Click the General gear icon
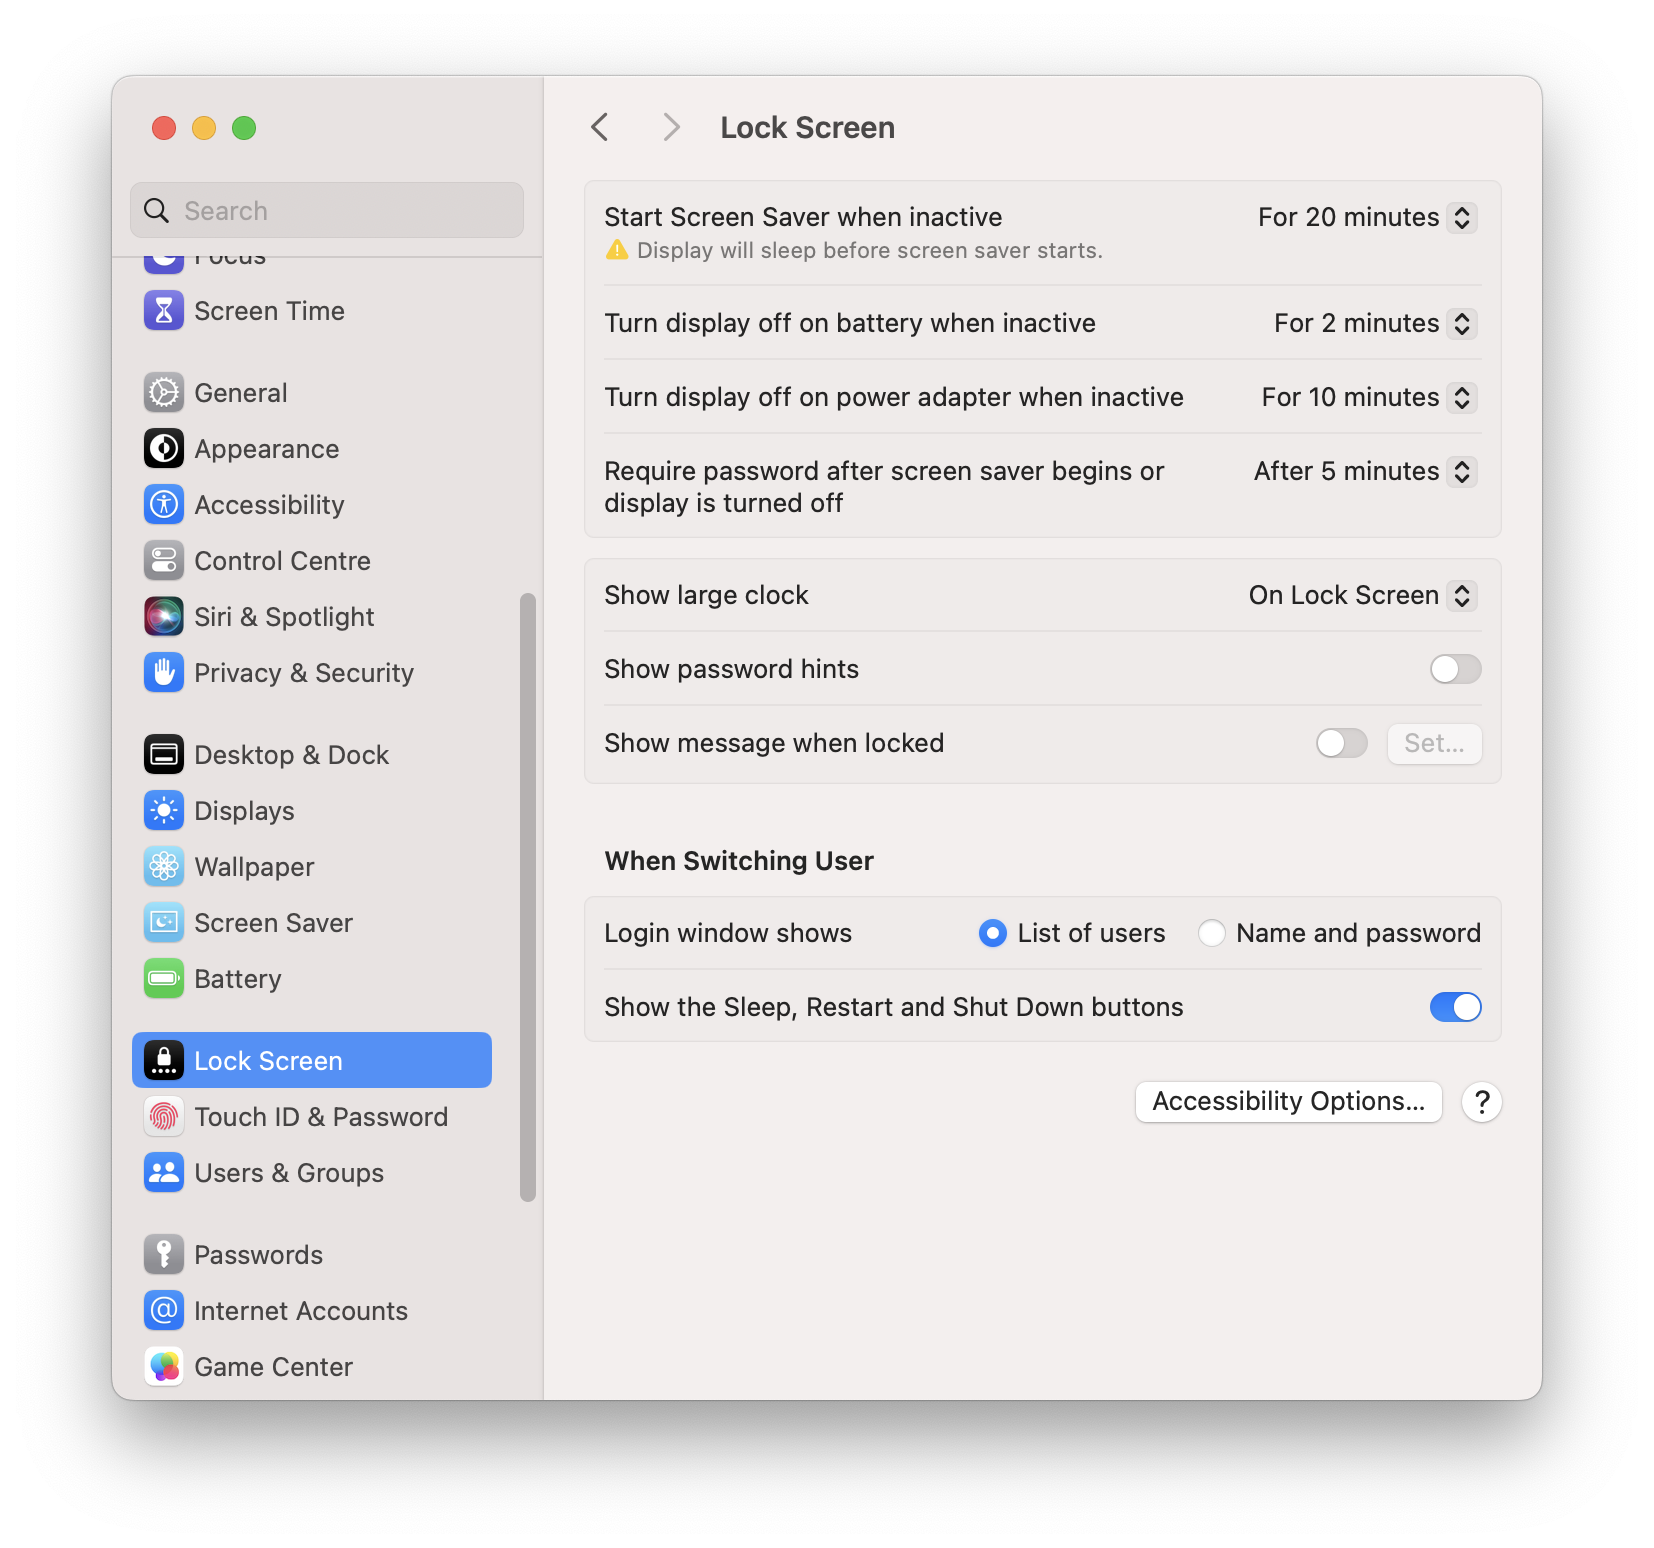1654x1548 pixels. (x=164, y=393)
